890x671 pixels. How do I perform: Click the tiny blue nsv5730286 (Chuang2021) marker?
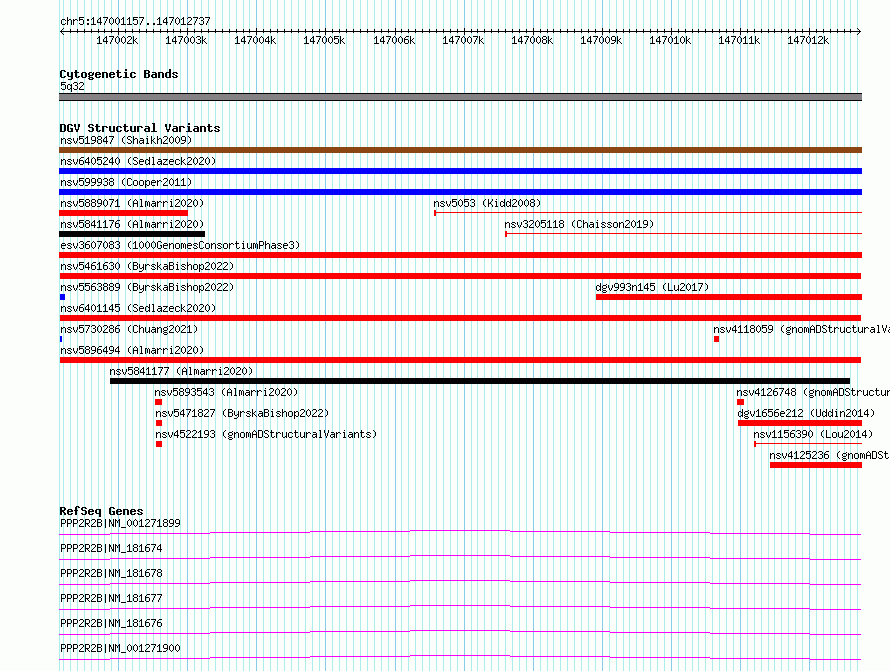tap(61, 339)
